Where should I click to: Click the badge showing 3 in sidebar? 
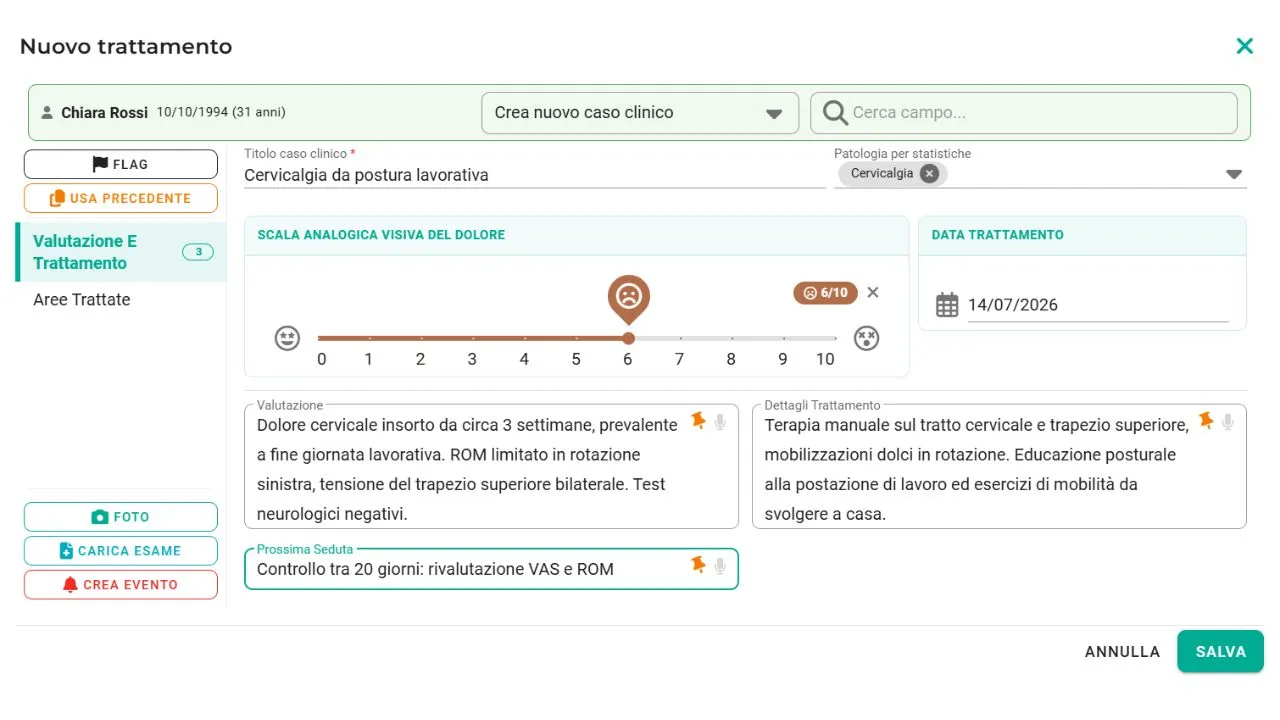pyautogui.click(x=198, y=252)
